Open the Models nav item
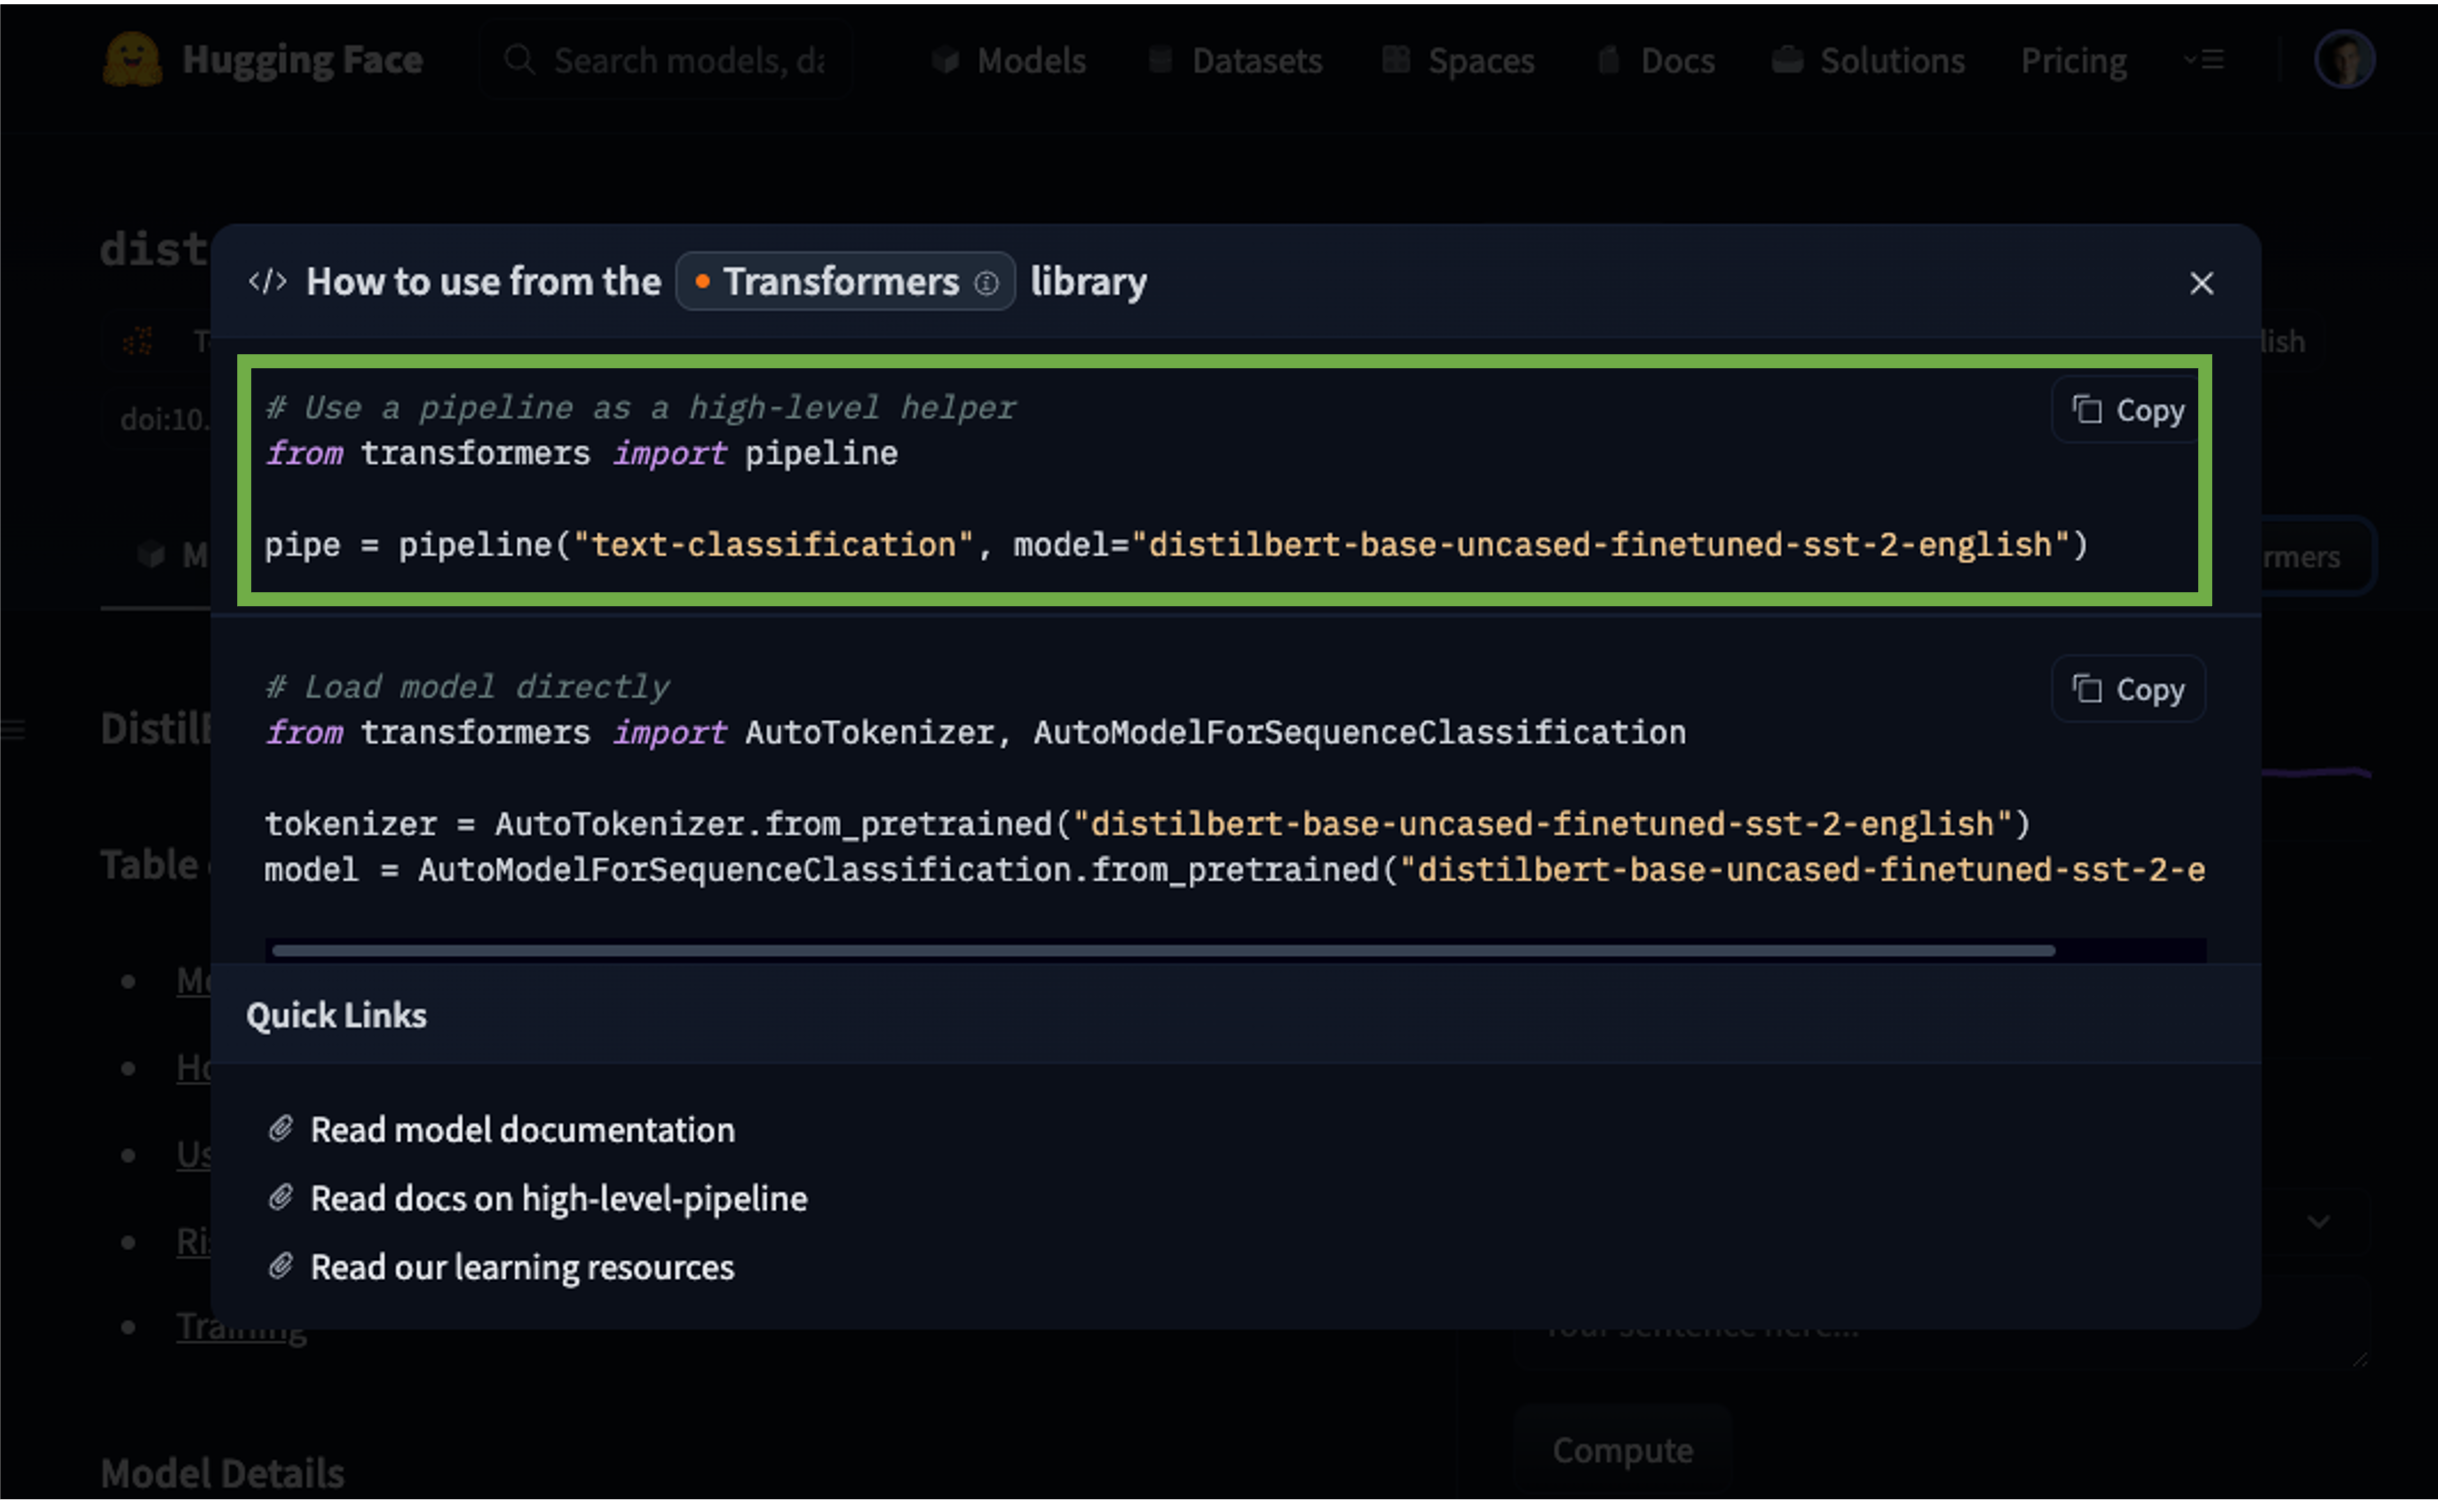Image resolution: width=2438 pixels, height=1503 pixels. 1010,61
